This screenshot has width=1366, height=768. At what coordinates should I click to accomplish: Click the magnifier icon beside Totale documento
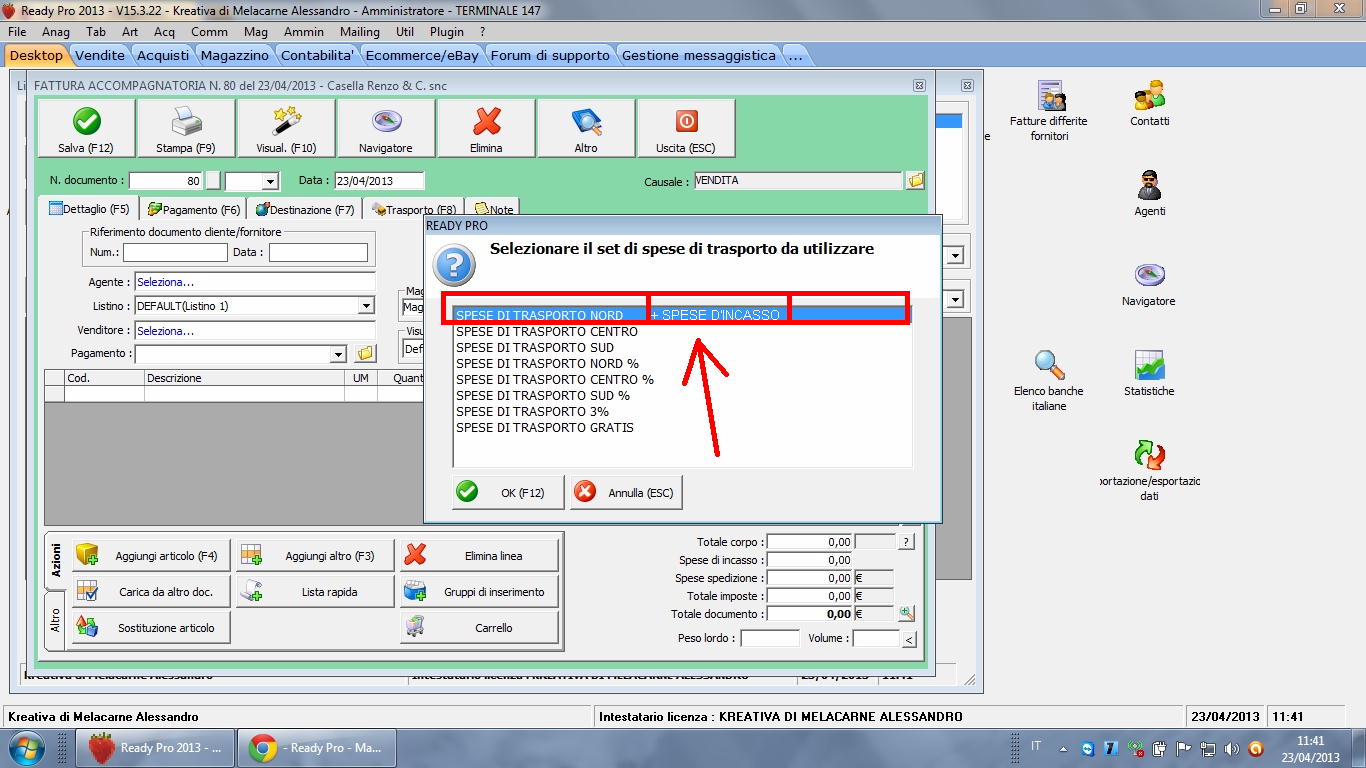click(906, 614)
